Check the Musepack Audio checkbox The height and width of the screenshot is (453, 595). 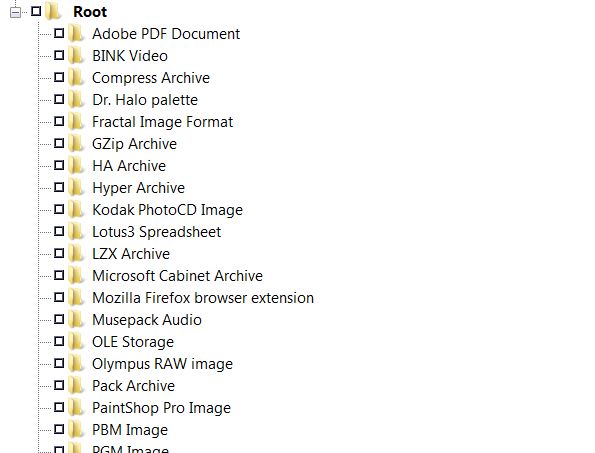point(59,319)
